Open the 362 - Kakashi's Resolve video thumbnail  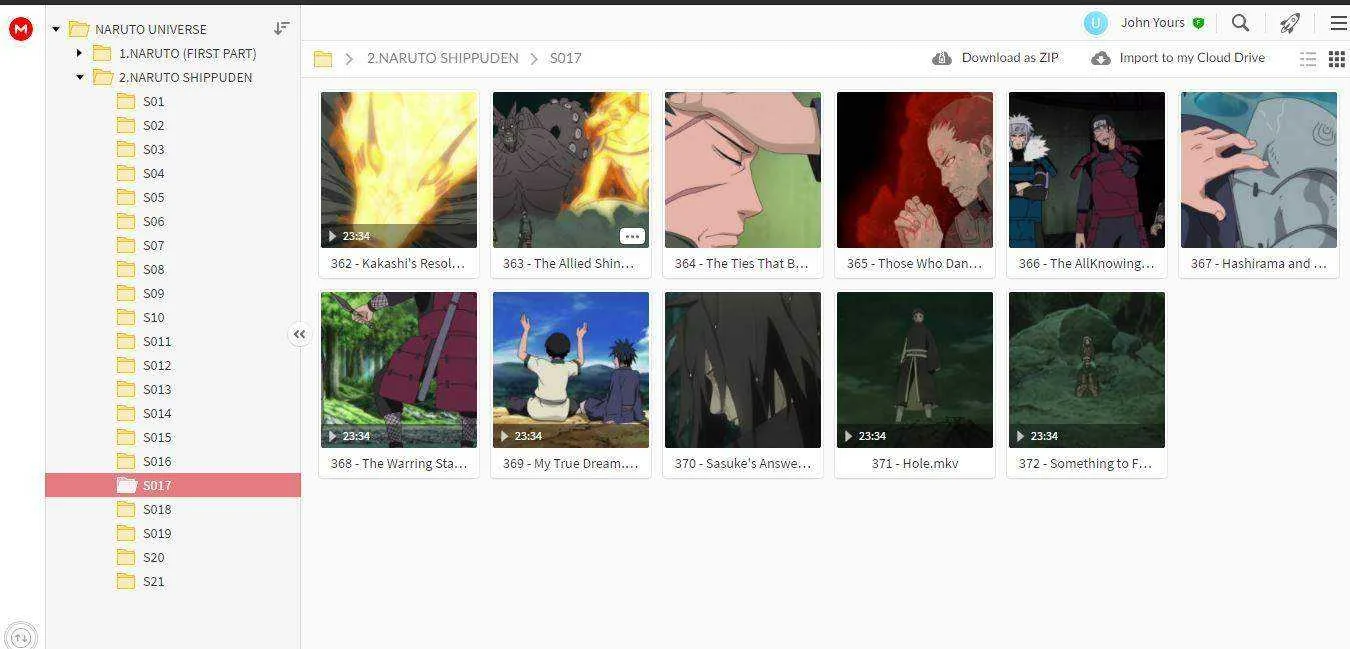click(399, 170)
